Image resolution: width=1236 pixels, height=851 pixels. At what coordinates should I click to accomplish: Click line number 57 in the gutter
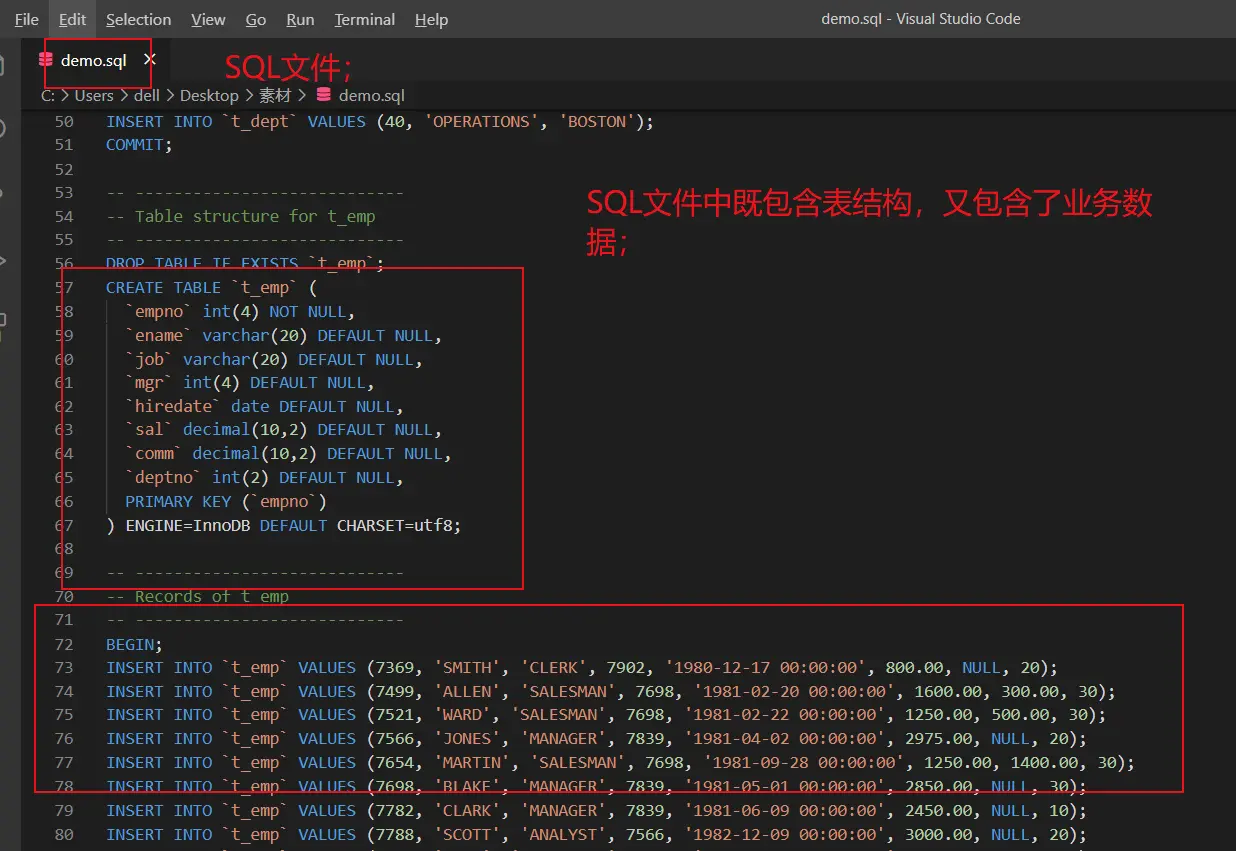(63, 288)
